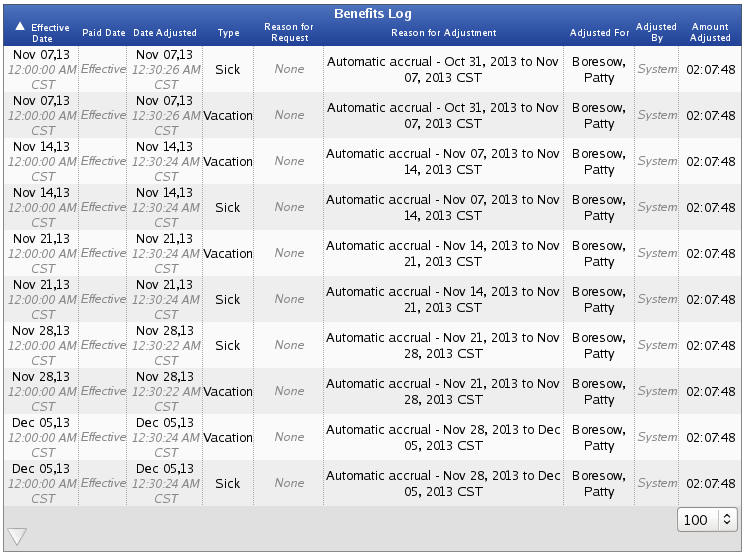Sort by the Reason for Adjustment header
Image resolution: width=745 pixels, height=558 pixels.
click(444, 33)
